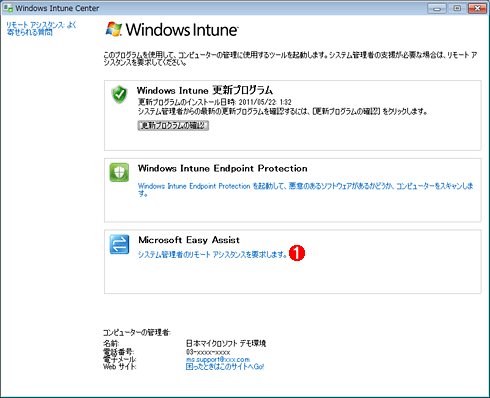This screenshot has width=490, height=398.
Task: Open the 困ったときはこのサイトへGo! web site link
Action: point(225,367)
